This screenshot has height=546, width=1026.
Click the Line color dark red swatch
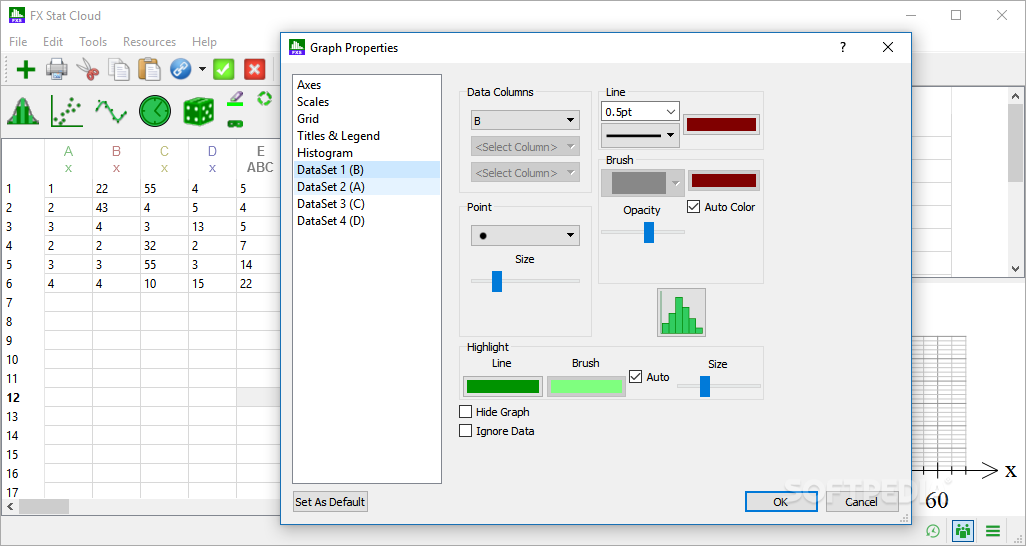(x=722, y=124)
